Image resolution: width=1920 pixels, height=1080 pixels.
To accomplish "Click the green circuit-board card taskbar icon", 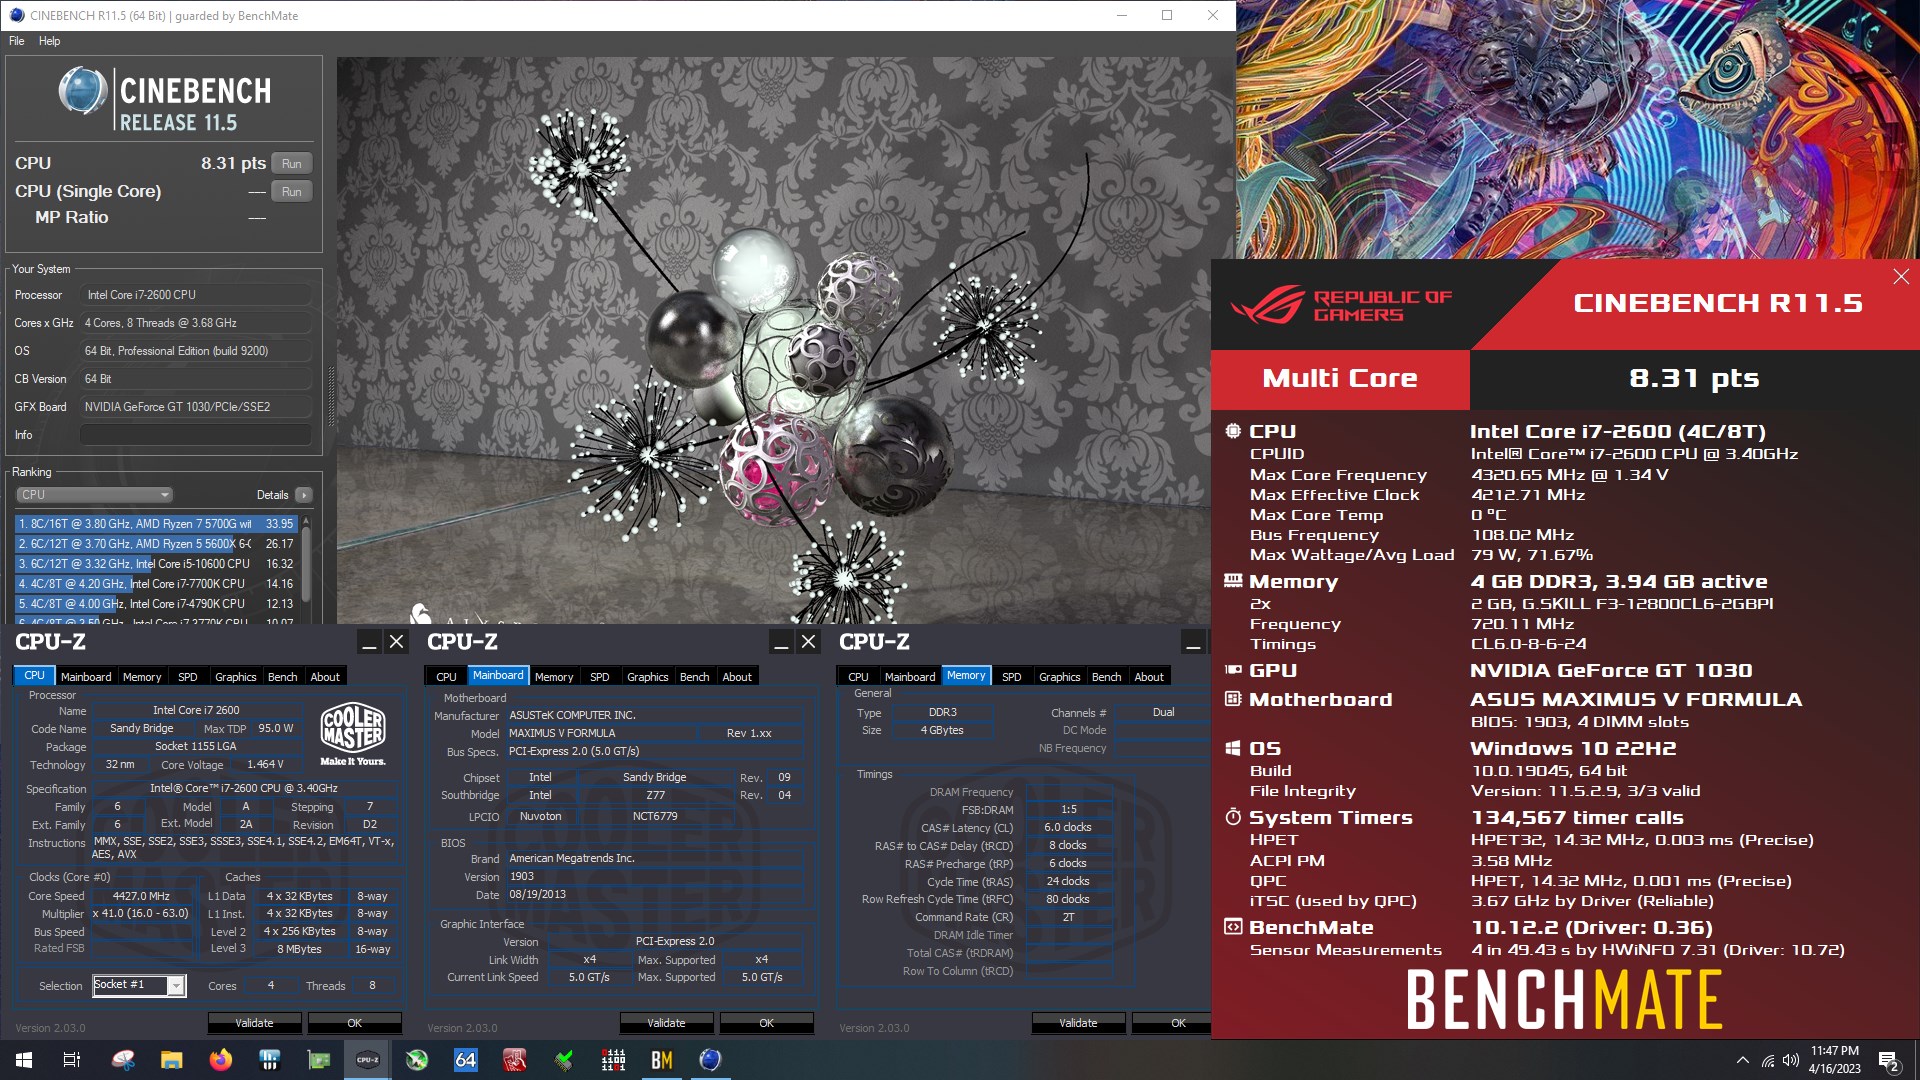I will click(319, 1060).
